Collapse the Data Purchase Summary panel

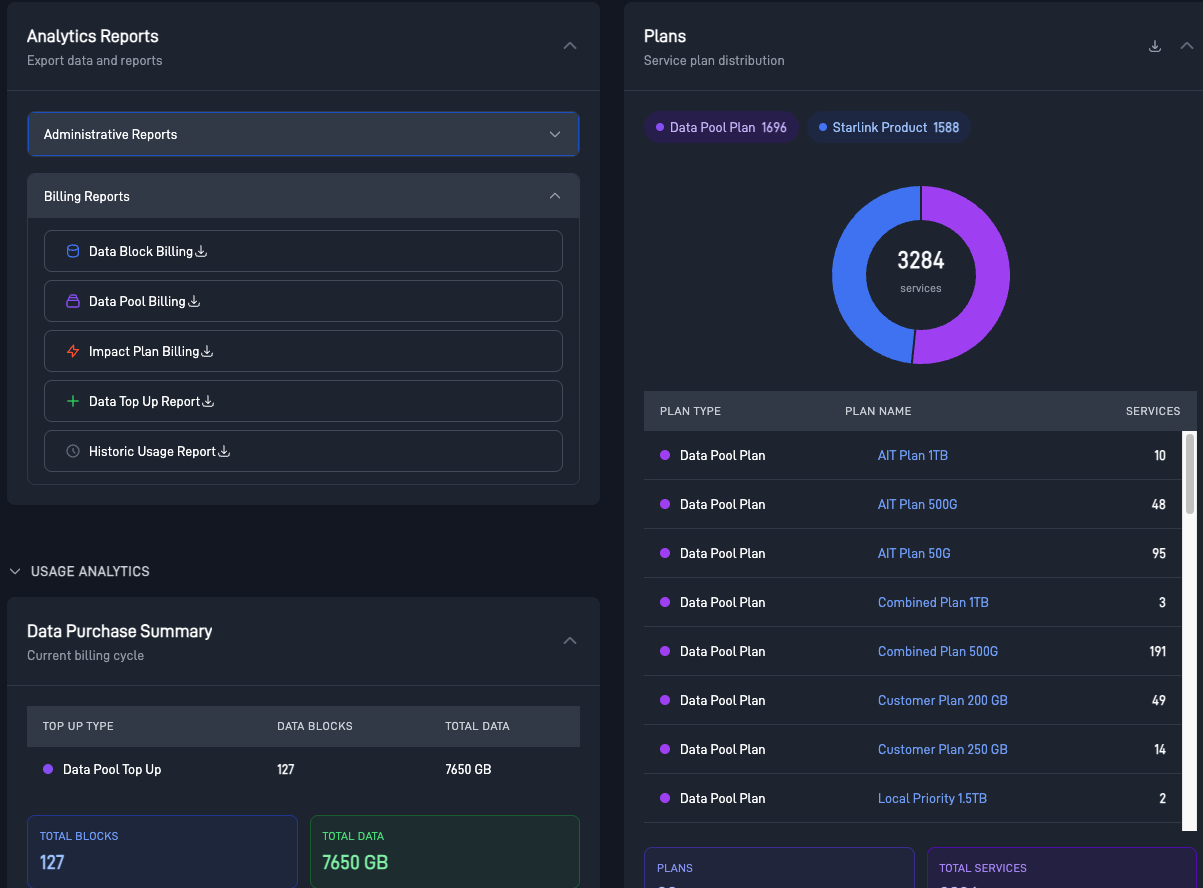coord(570,640)
